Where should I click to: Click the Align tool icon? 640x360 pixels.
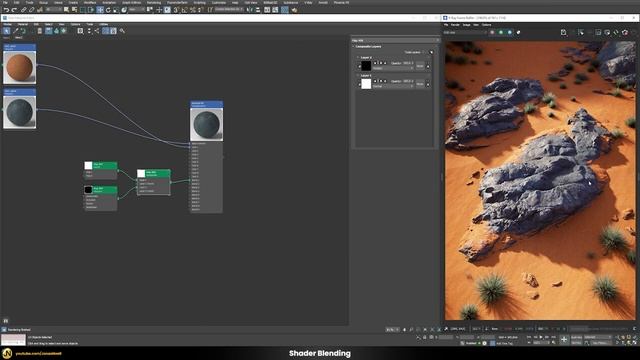click(x=258, y=9)
